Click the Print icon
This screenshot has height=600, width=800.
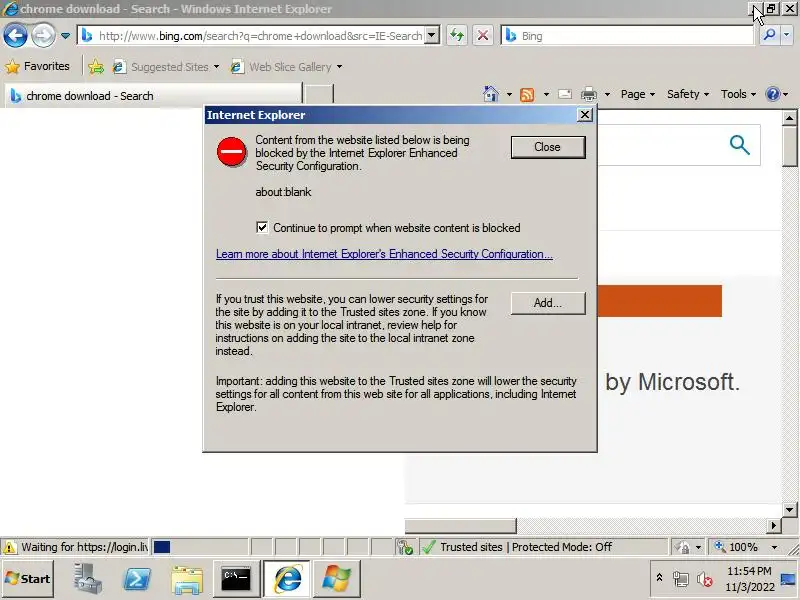coord(589,94)
